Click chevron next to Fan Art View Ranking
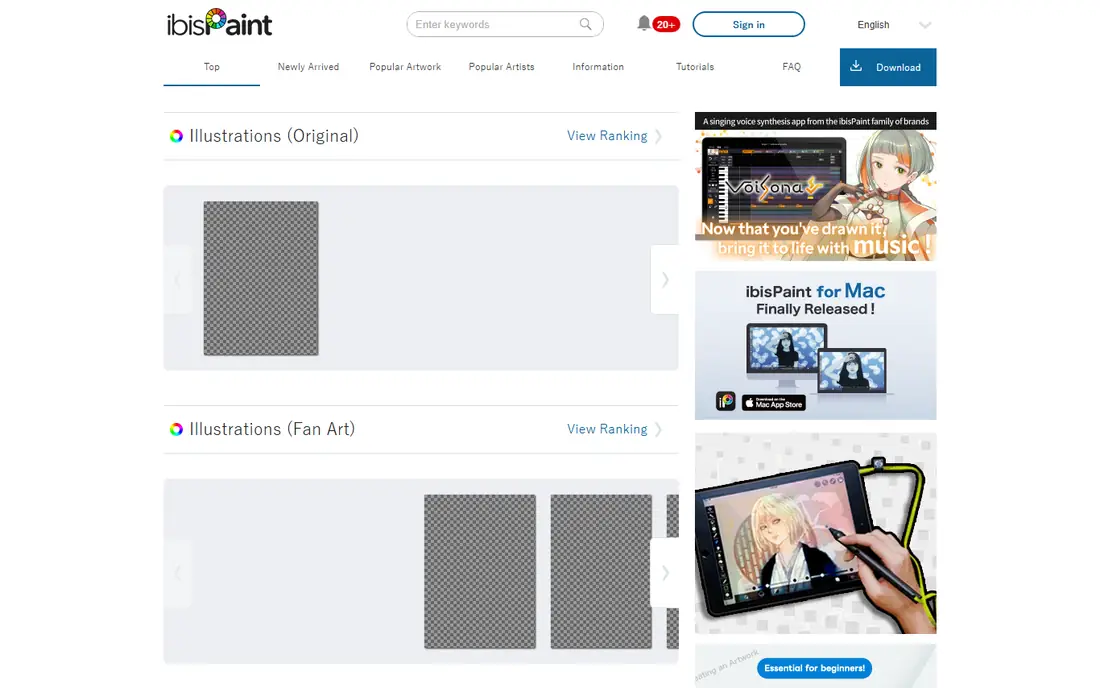This screenshot has height=688, width=1100. tap(658, 429)
